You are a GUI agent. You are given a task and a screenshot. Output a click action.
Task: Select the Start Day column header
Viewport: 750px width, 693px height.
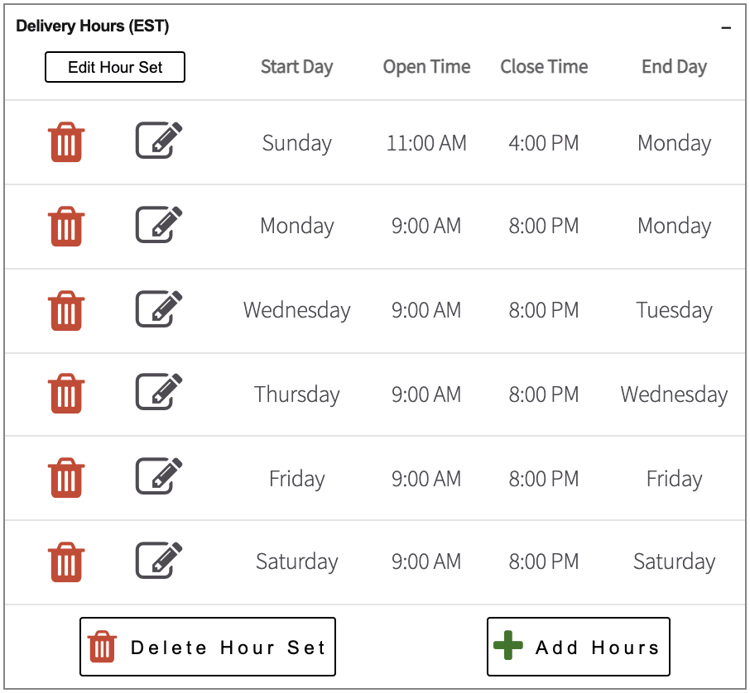(297, 67)
